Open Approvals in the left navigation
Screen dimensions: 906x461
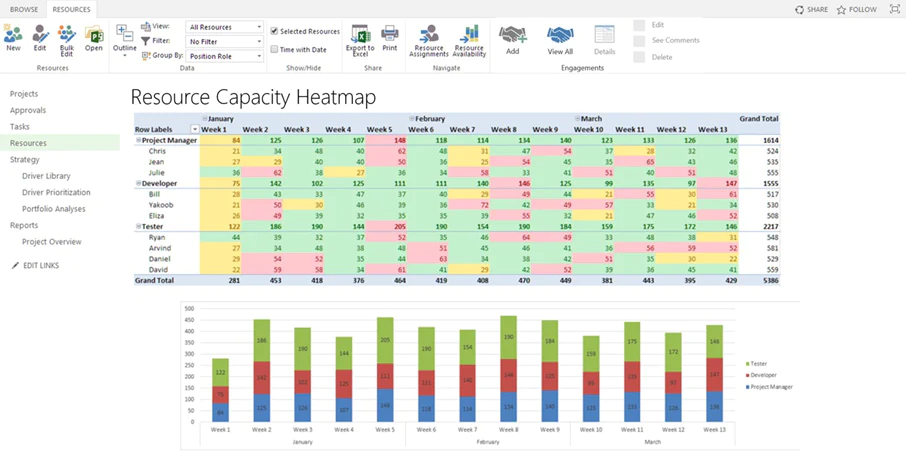coord(28,110)
